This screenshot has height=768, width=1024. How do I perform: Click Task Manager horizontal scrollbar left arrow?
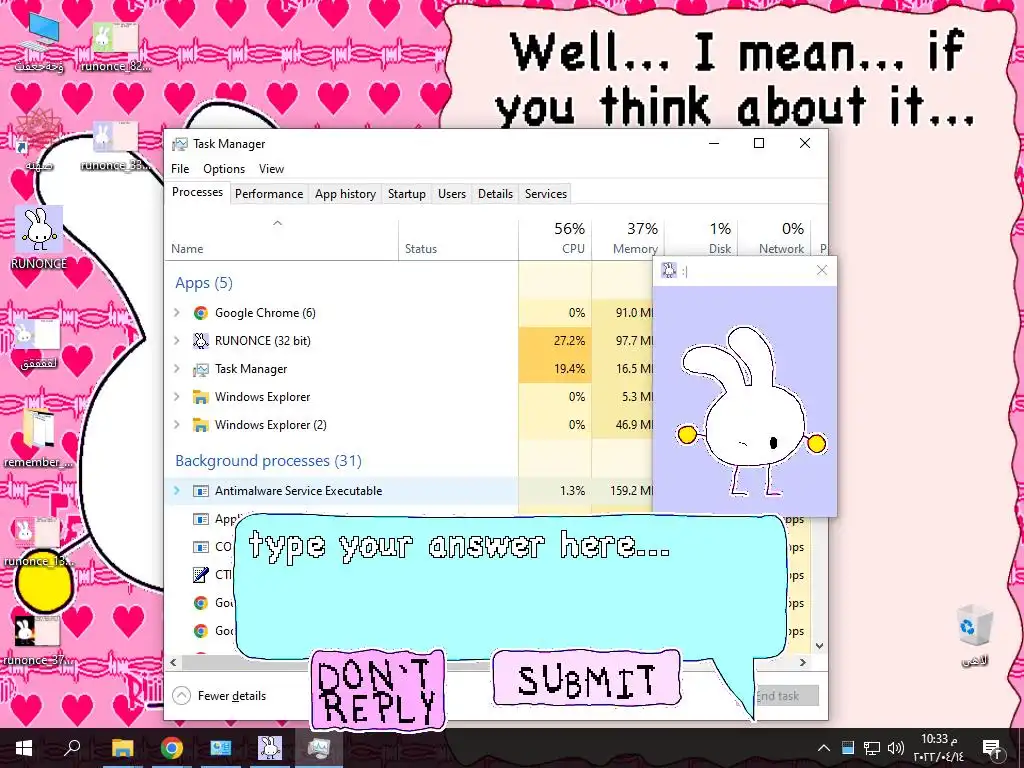(x=173, y=662)
